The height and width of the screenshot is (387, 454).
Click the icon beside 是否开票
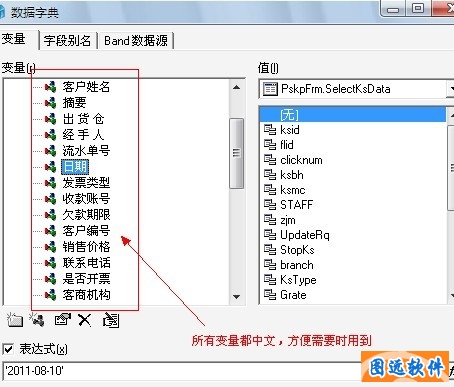[x=50, y=279]
